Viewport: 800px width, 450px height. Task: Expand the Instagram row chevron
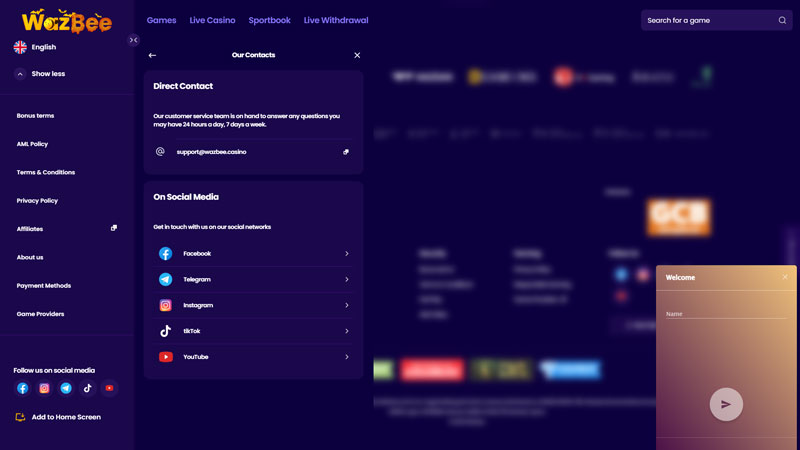(347, 305)
